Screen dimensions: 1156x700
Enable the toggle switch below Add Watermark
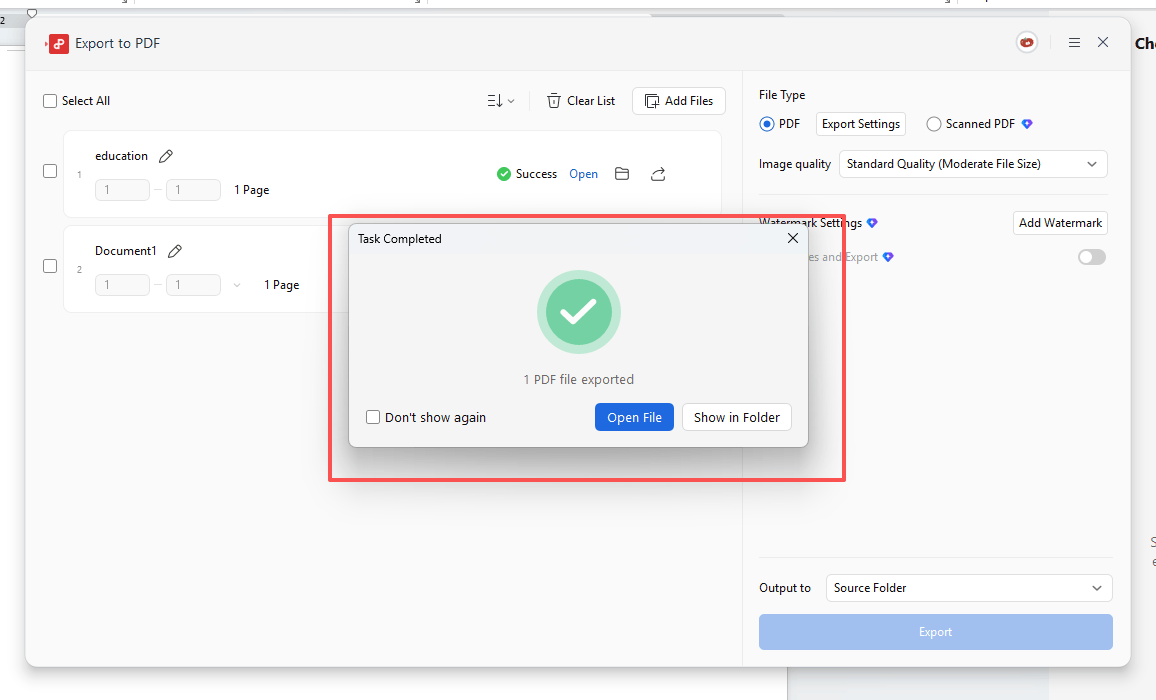coord(1091,257)
